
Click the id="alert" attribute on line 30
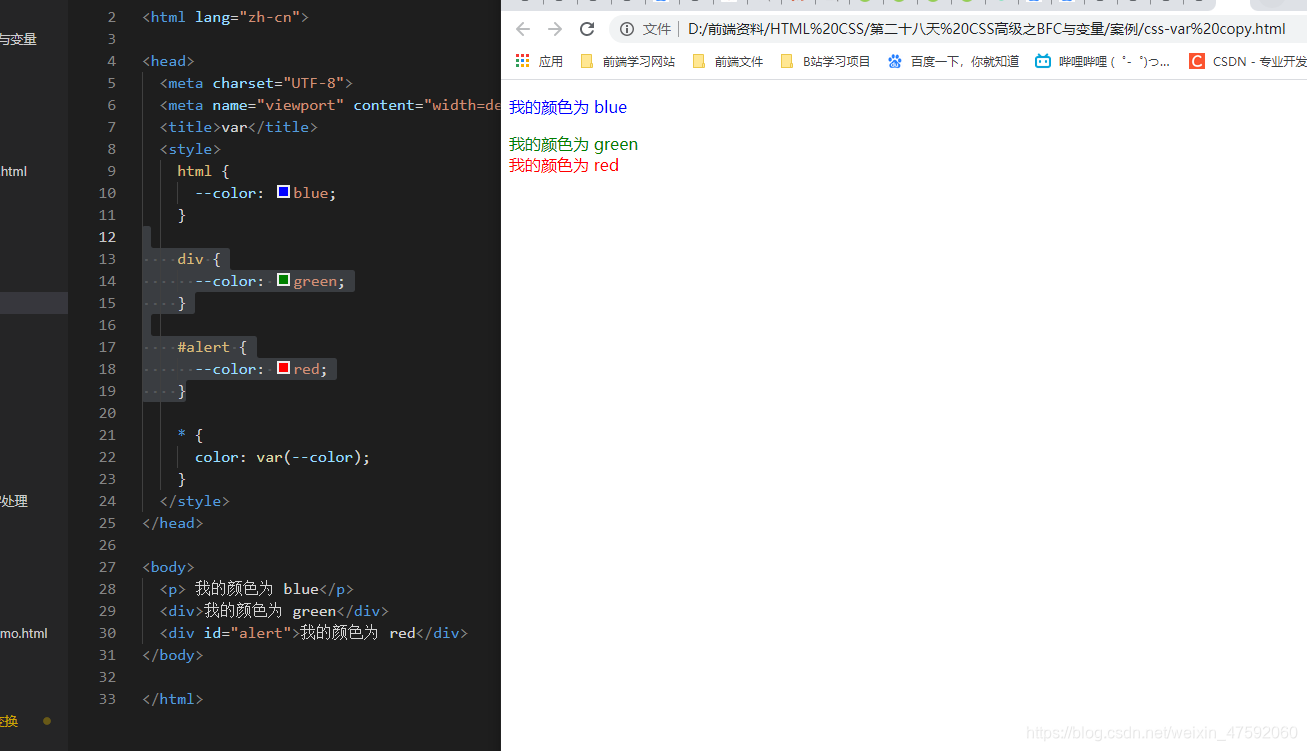tap(247, 633)
